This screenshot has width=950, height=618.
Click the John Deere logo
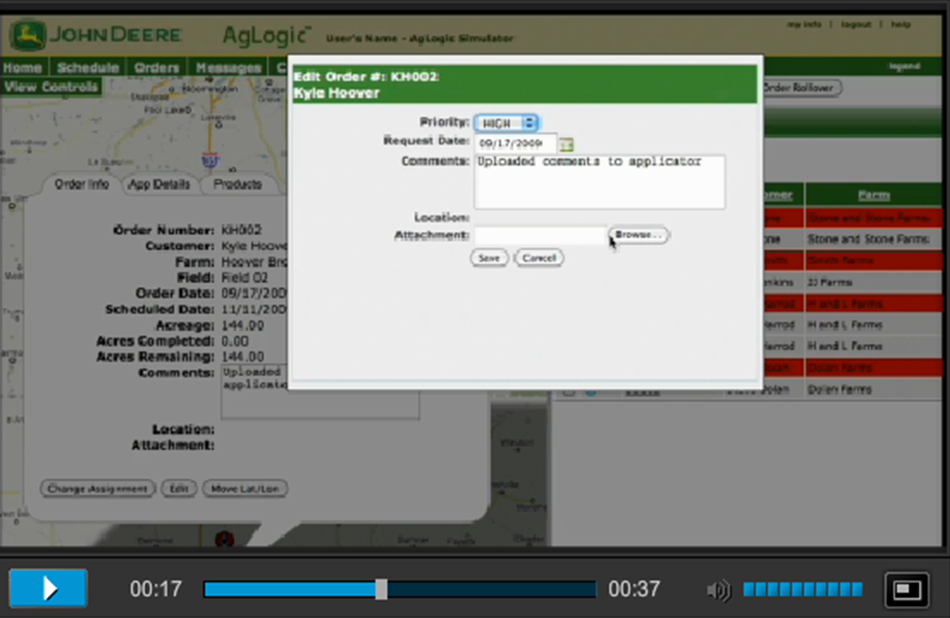click(x=96, y=35)
